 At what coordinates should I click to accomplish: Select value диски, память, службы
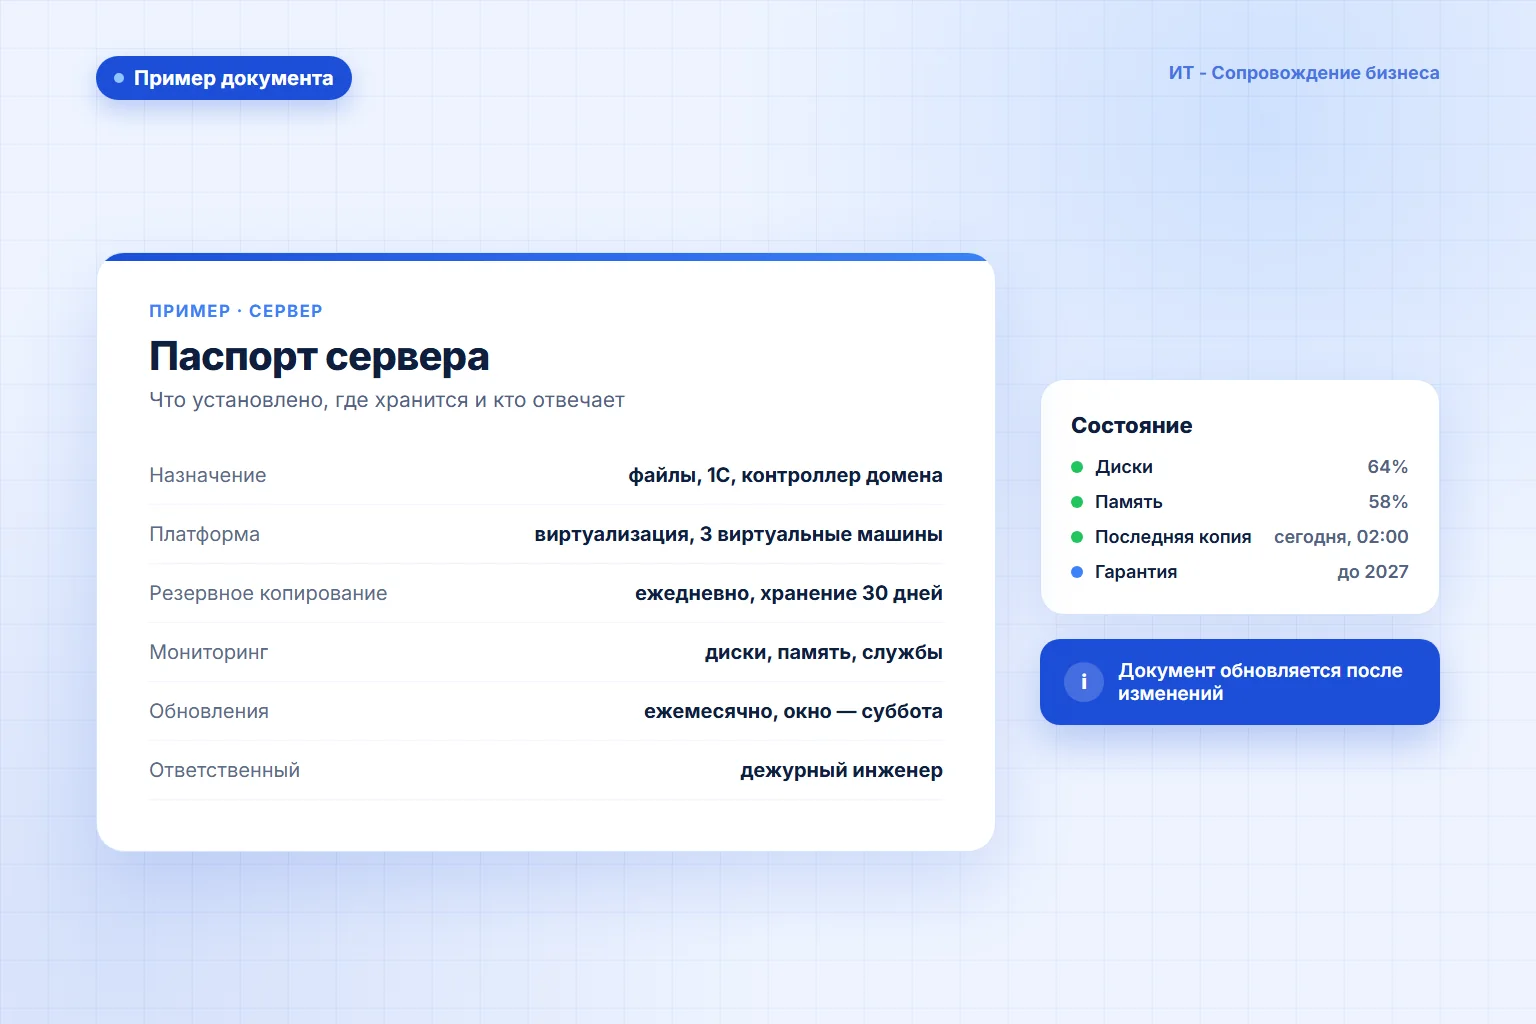pos(824,652)
